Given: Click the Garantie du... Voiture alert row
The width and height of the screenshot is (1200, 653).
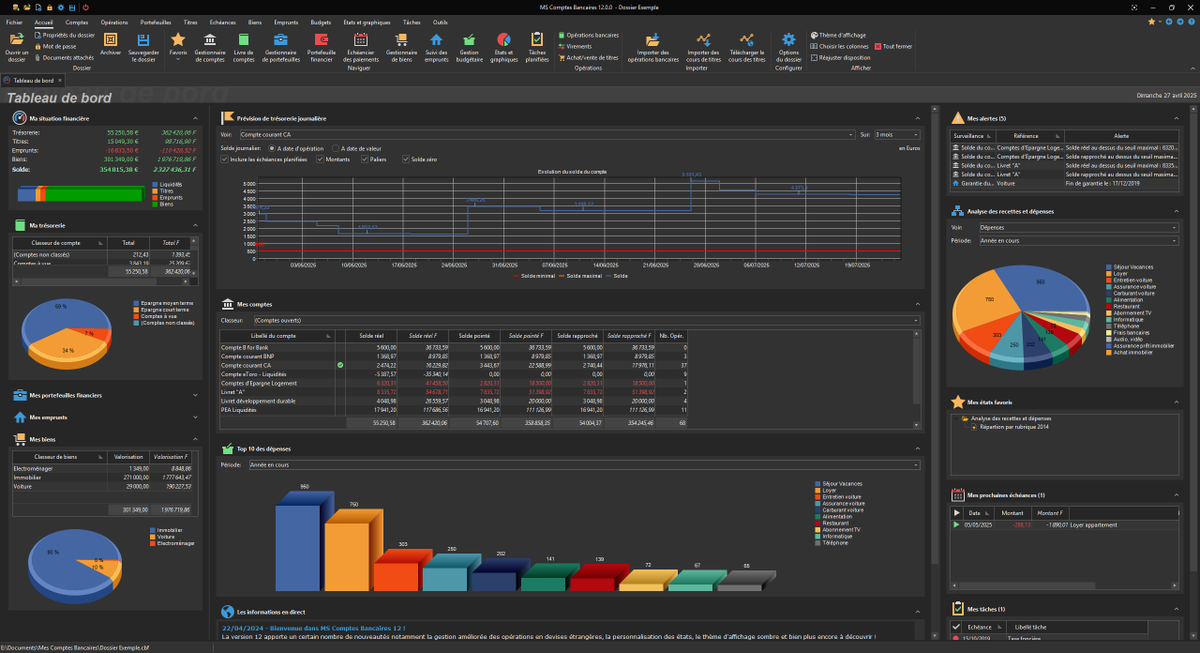Looking at the screenshot, I should pos(1066,183).
